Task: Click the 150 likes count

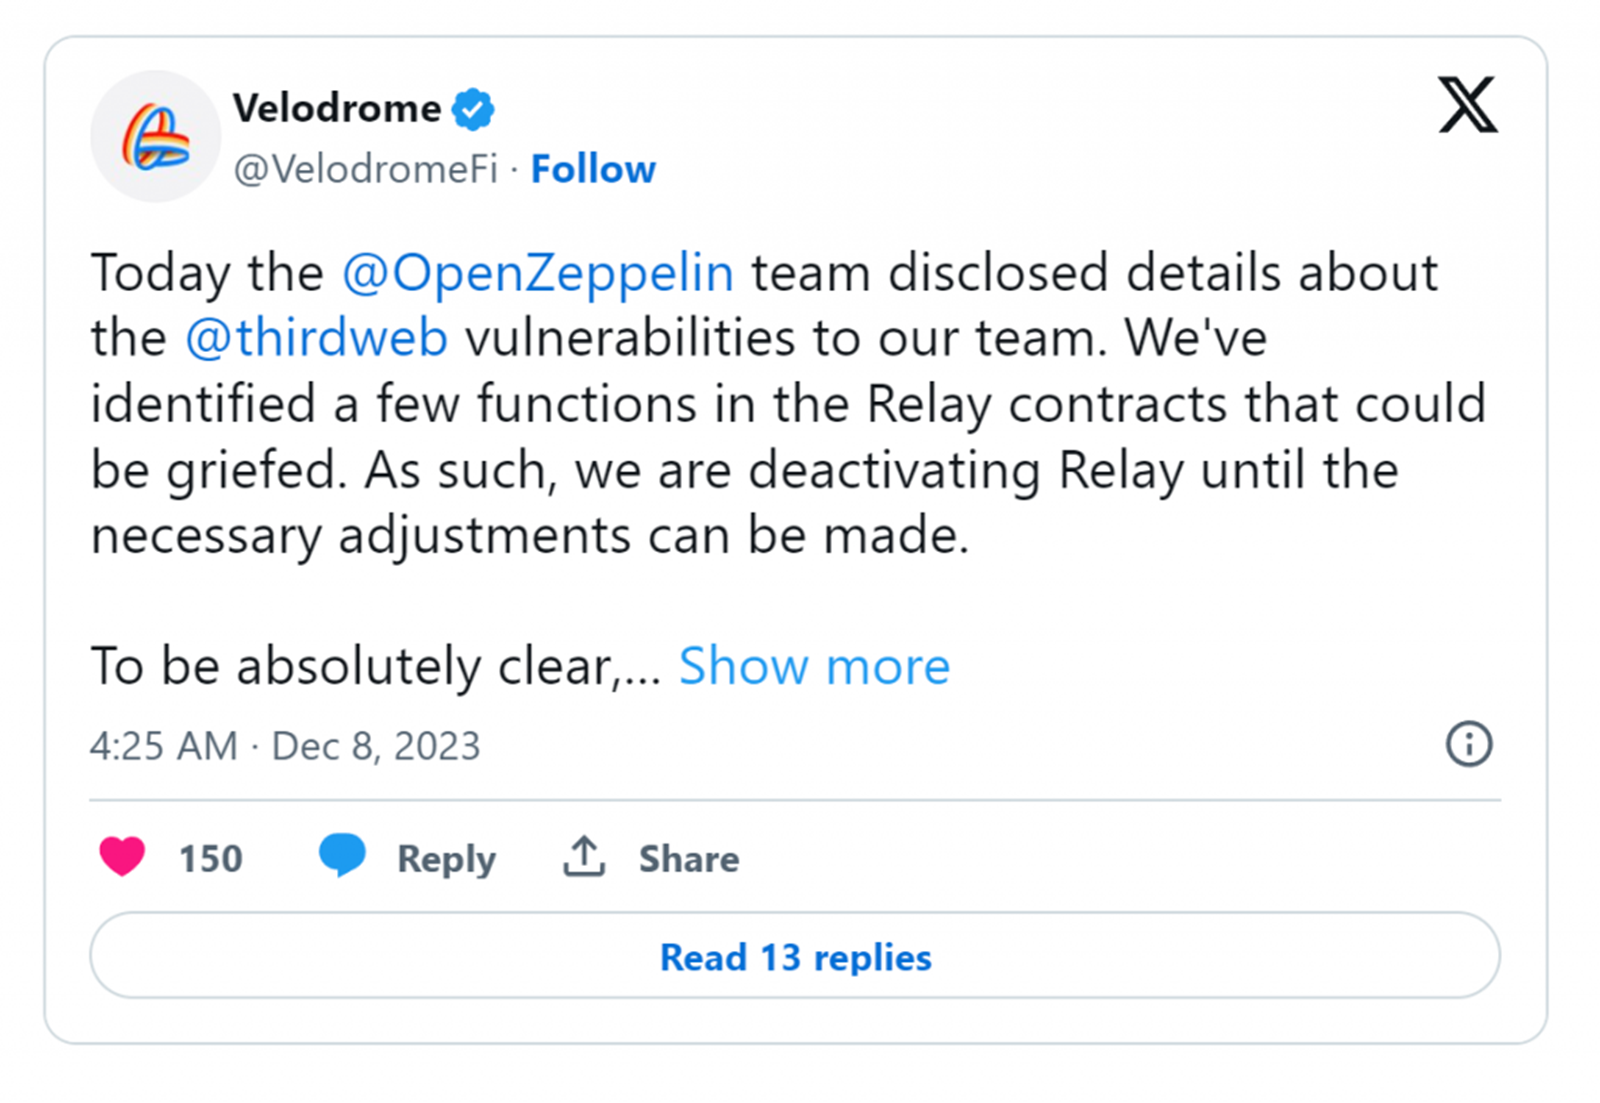Action: tap(210, 858)
